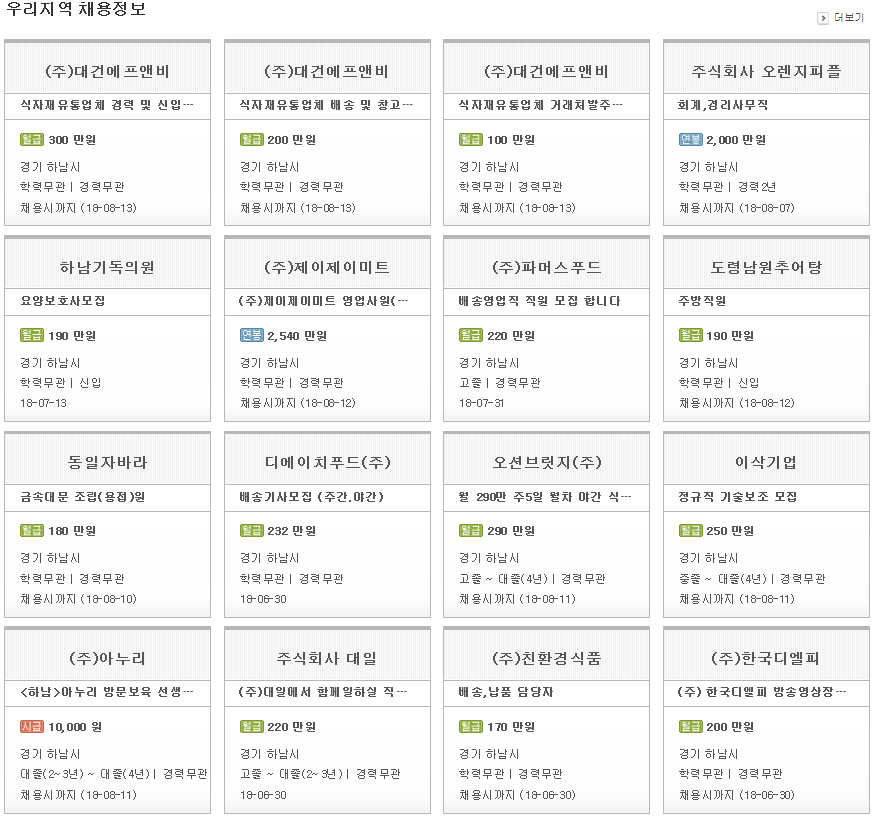This screenshot has height=819, width=873.
Task: Click the 월급 badge in 디에이치푸드(주) card
Action: [251, 531]
